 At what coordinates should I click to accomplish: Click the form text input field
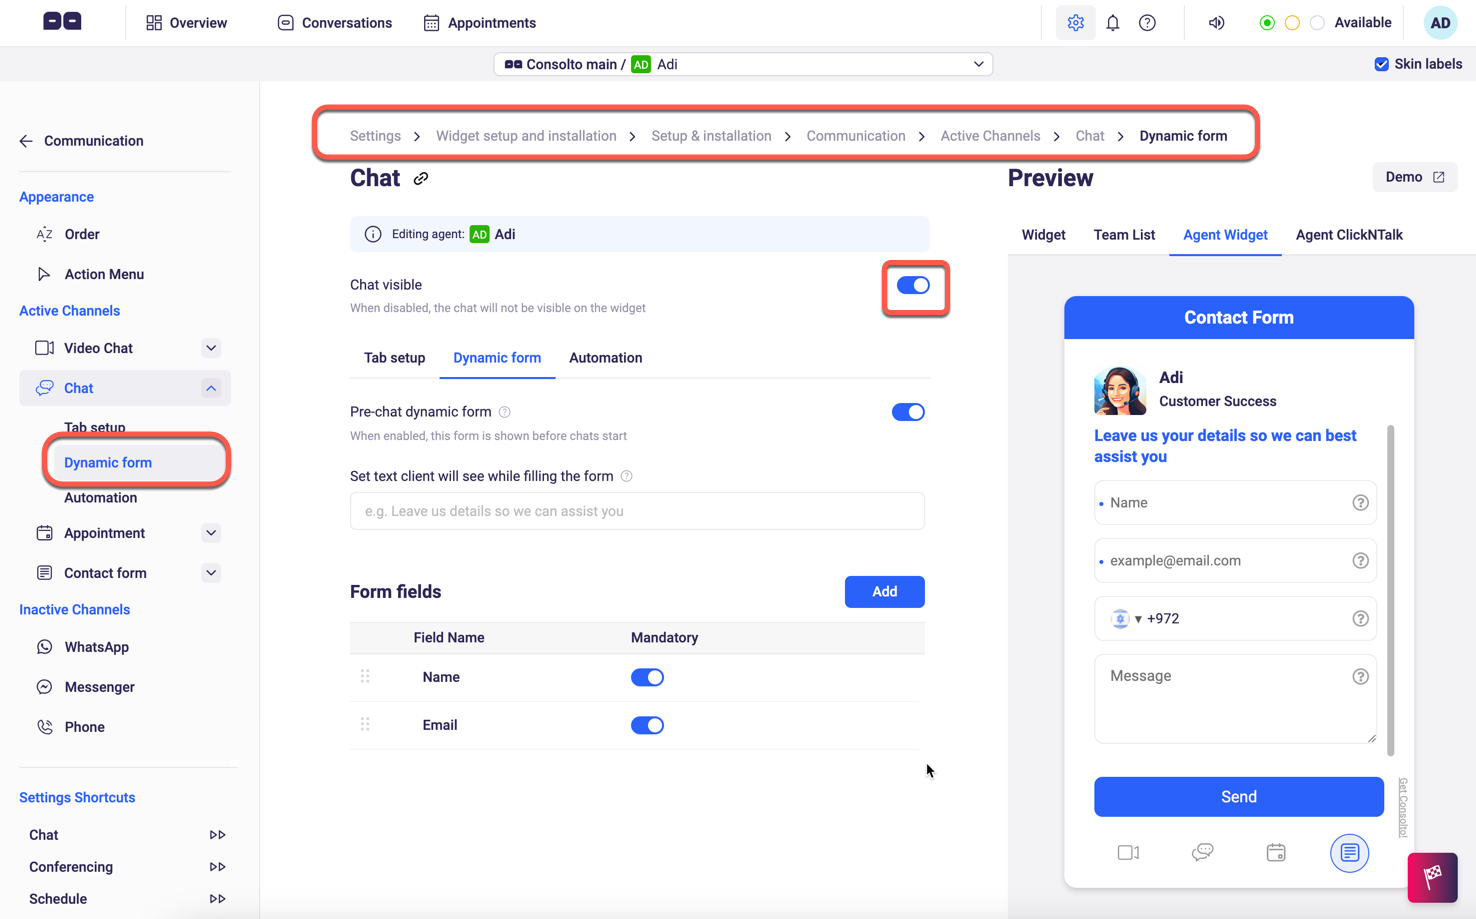point(637,511)
